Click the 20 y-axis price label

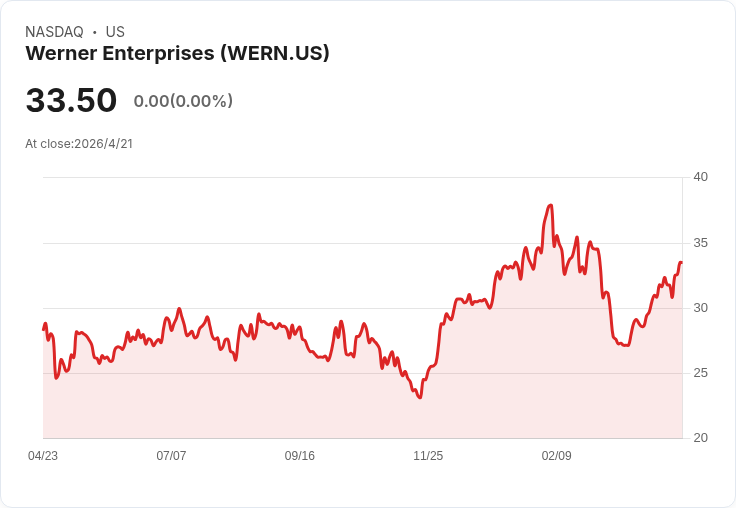click(x=700, y=438)
